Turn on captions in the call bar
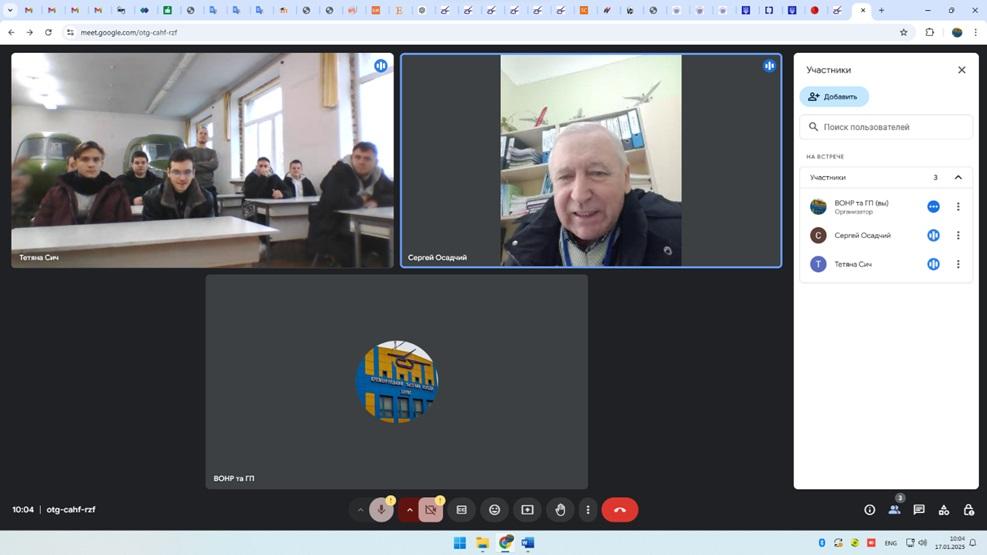This screenshot has height=555, width=987. pos(461,510)
